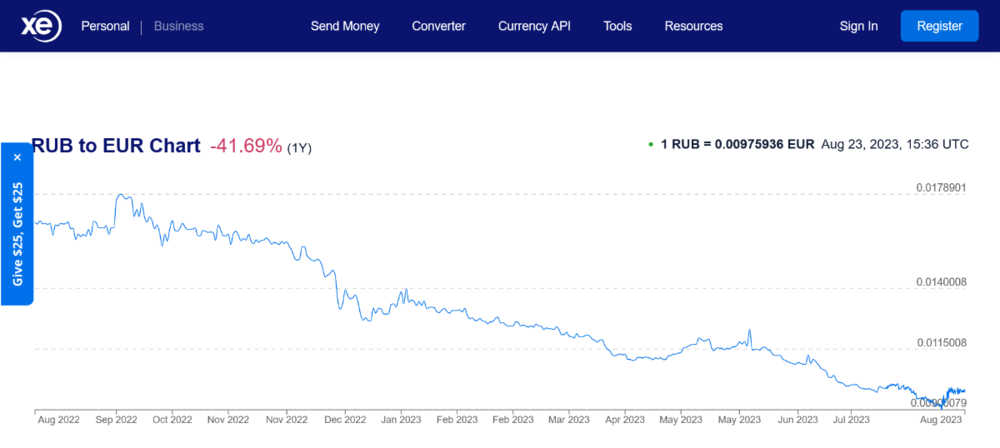Image resolution: width=1000 pixels, height=448 pixels.
Task: Click the RUB to EUR Chart heading
Action: tap(116, 146)
